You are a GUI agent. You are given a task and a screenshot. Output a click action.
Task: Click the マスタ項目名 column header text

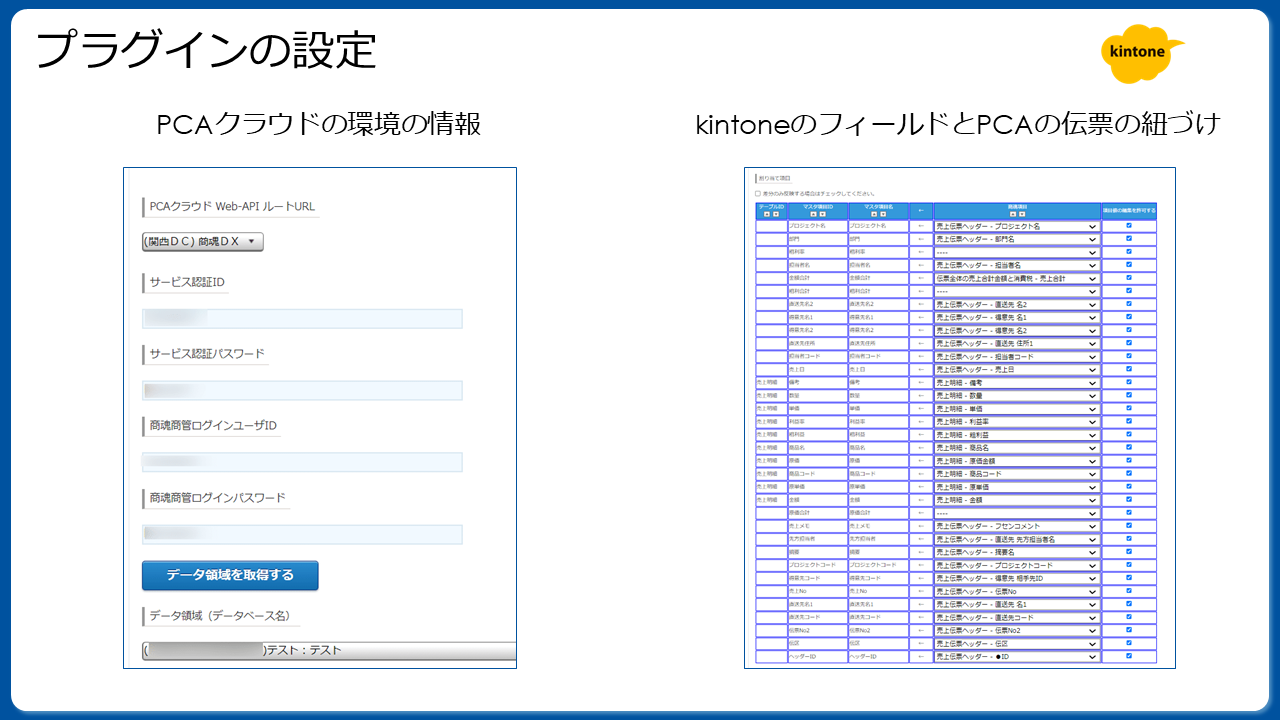coord(878,207)
